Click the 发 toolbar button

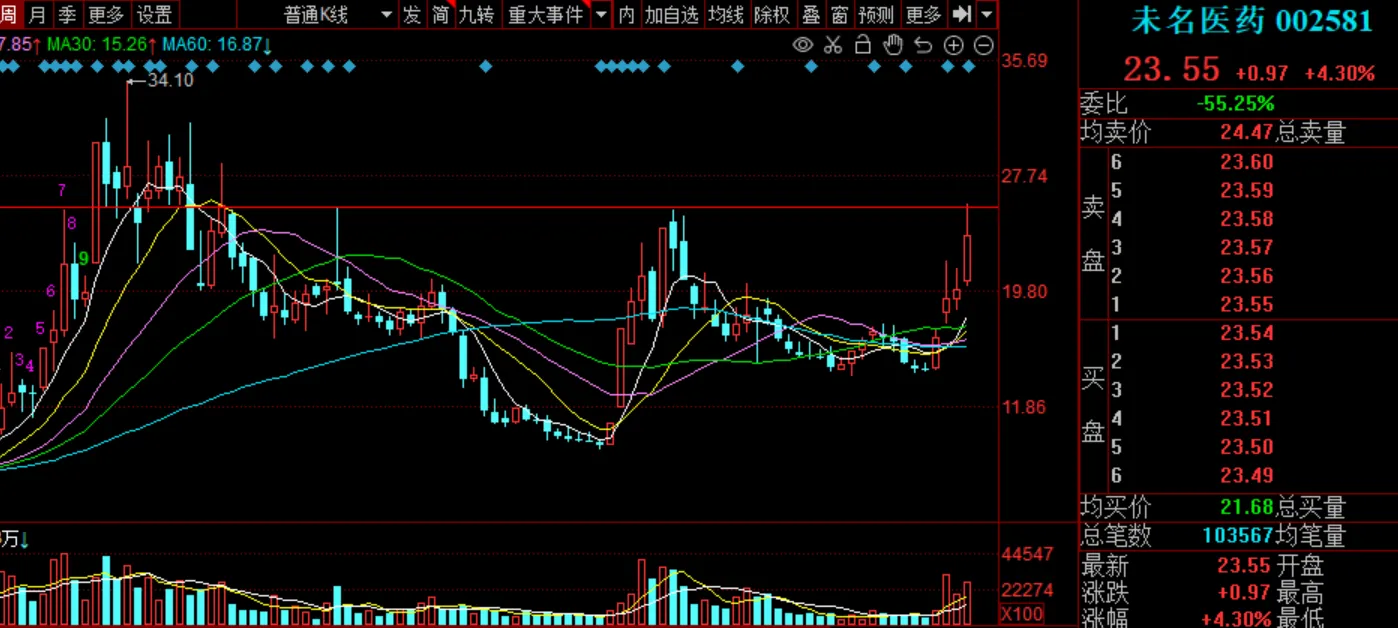point(412,15)
